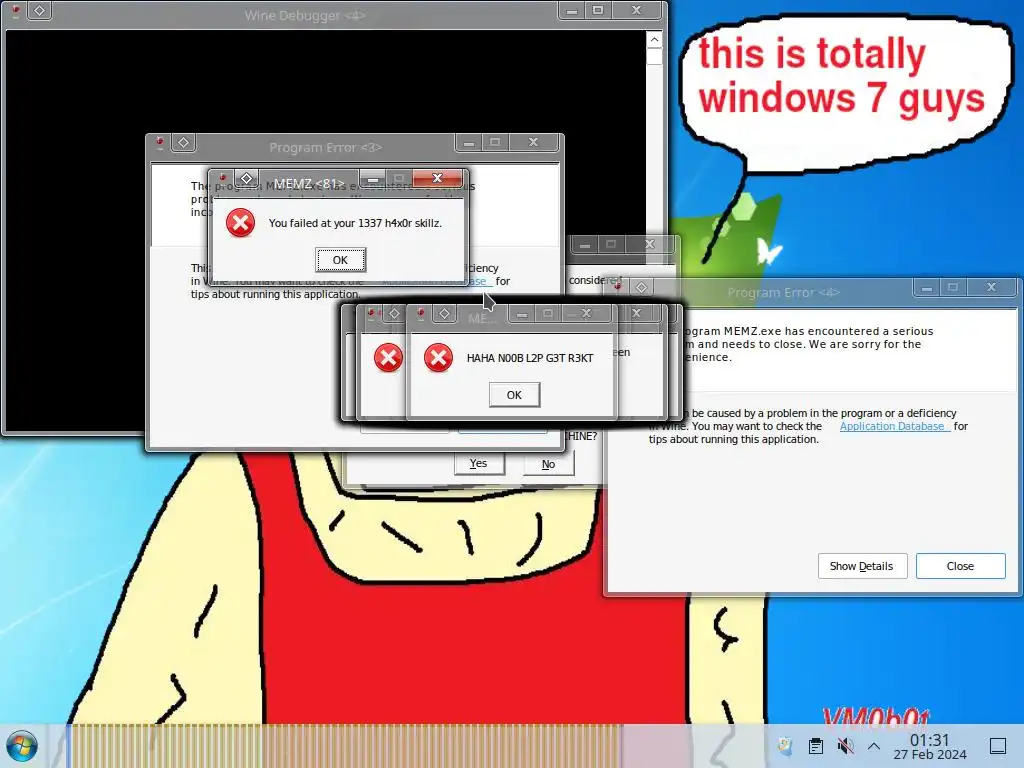Click the tray icon left of clipboard
This screenshot has width=1024, height=768.
[x=785, y=746]
